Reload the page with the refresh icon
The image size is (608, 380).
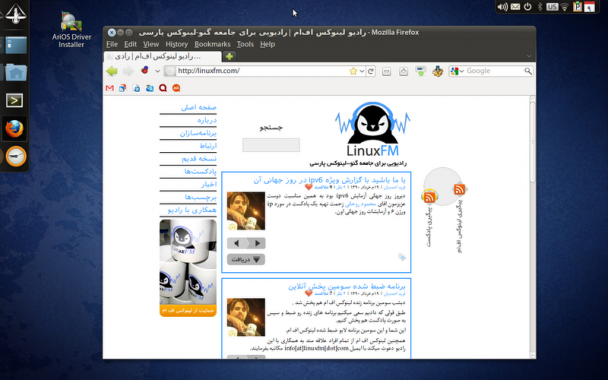[371, 71]
